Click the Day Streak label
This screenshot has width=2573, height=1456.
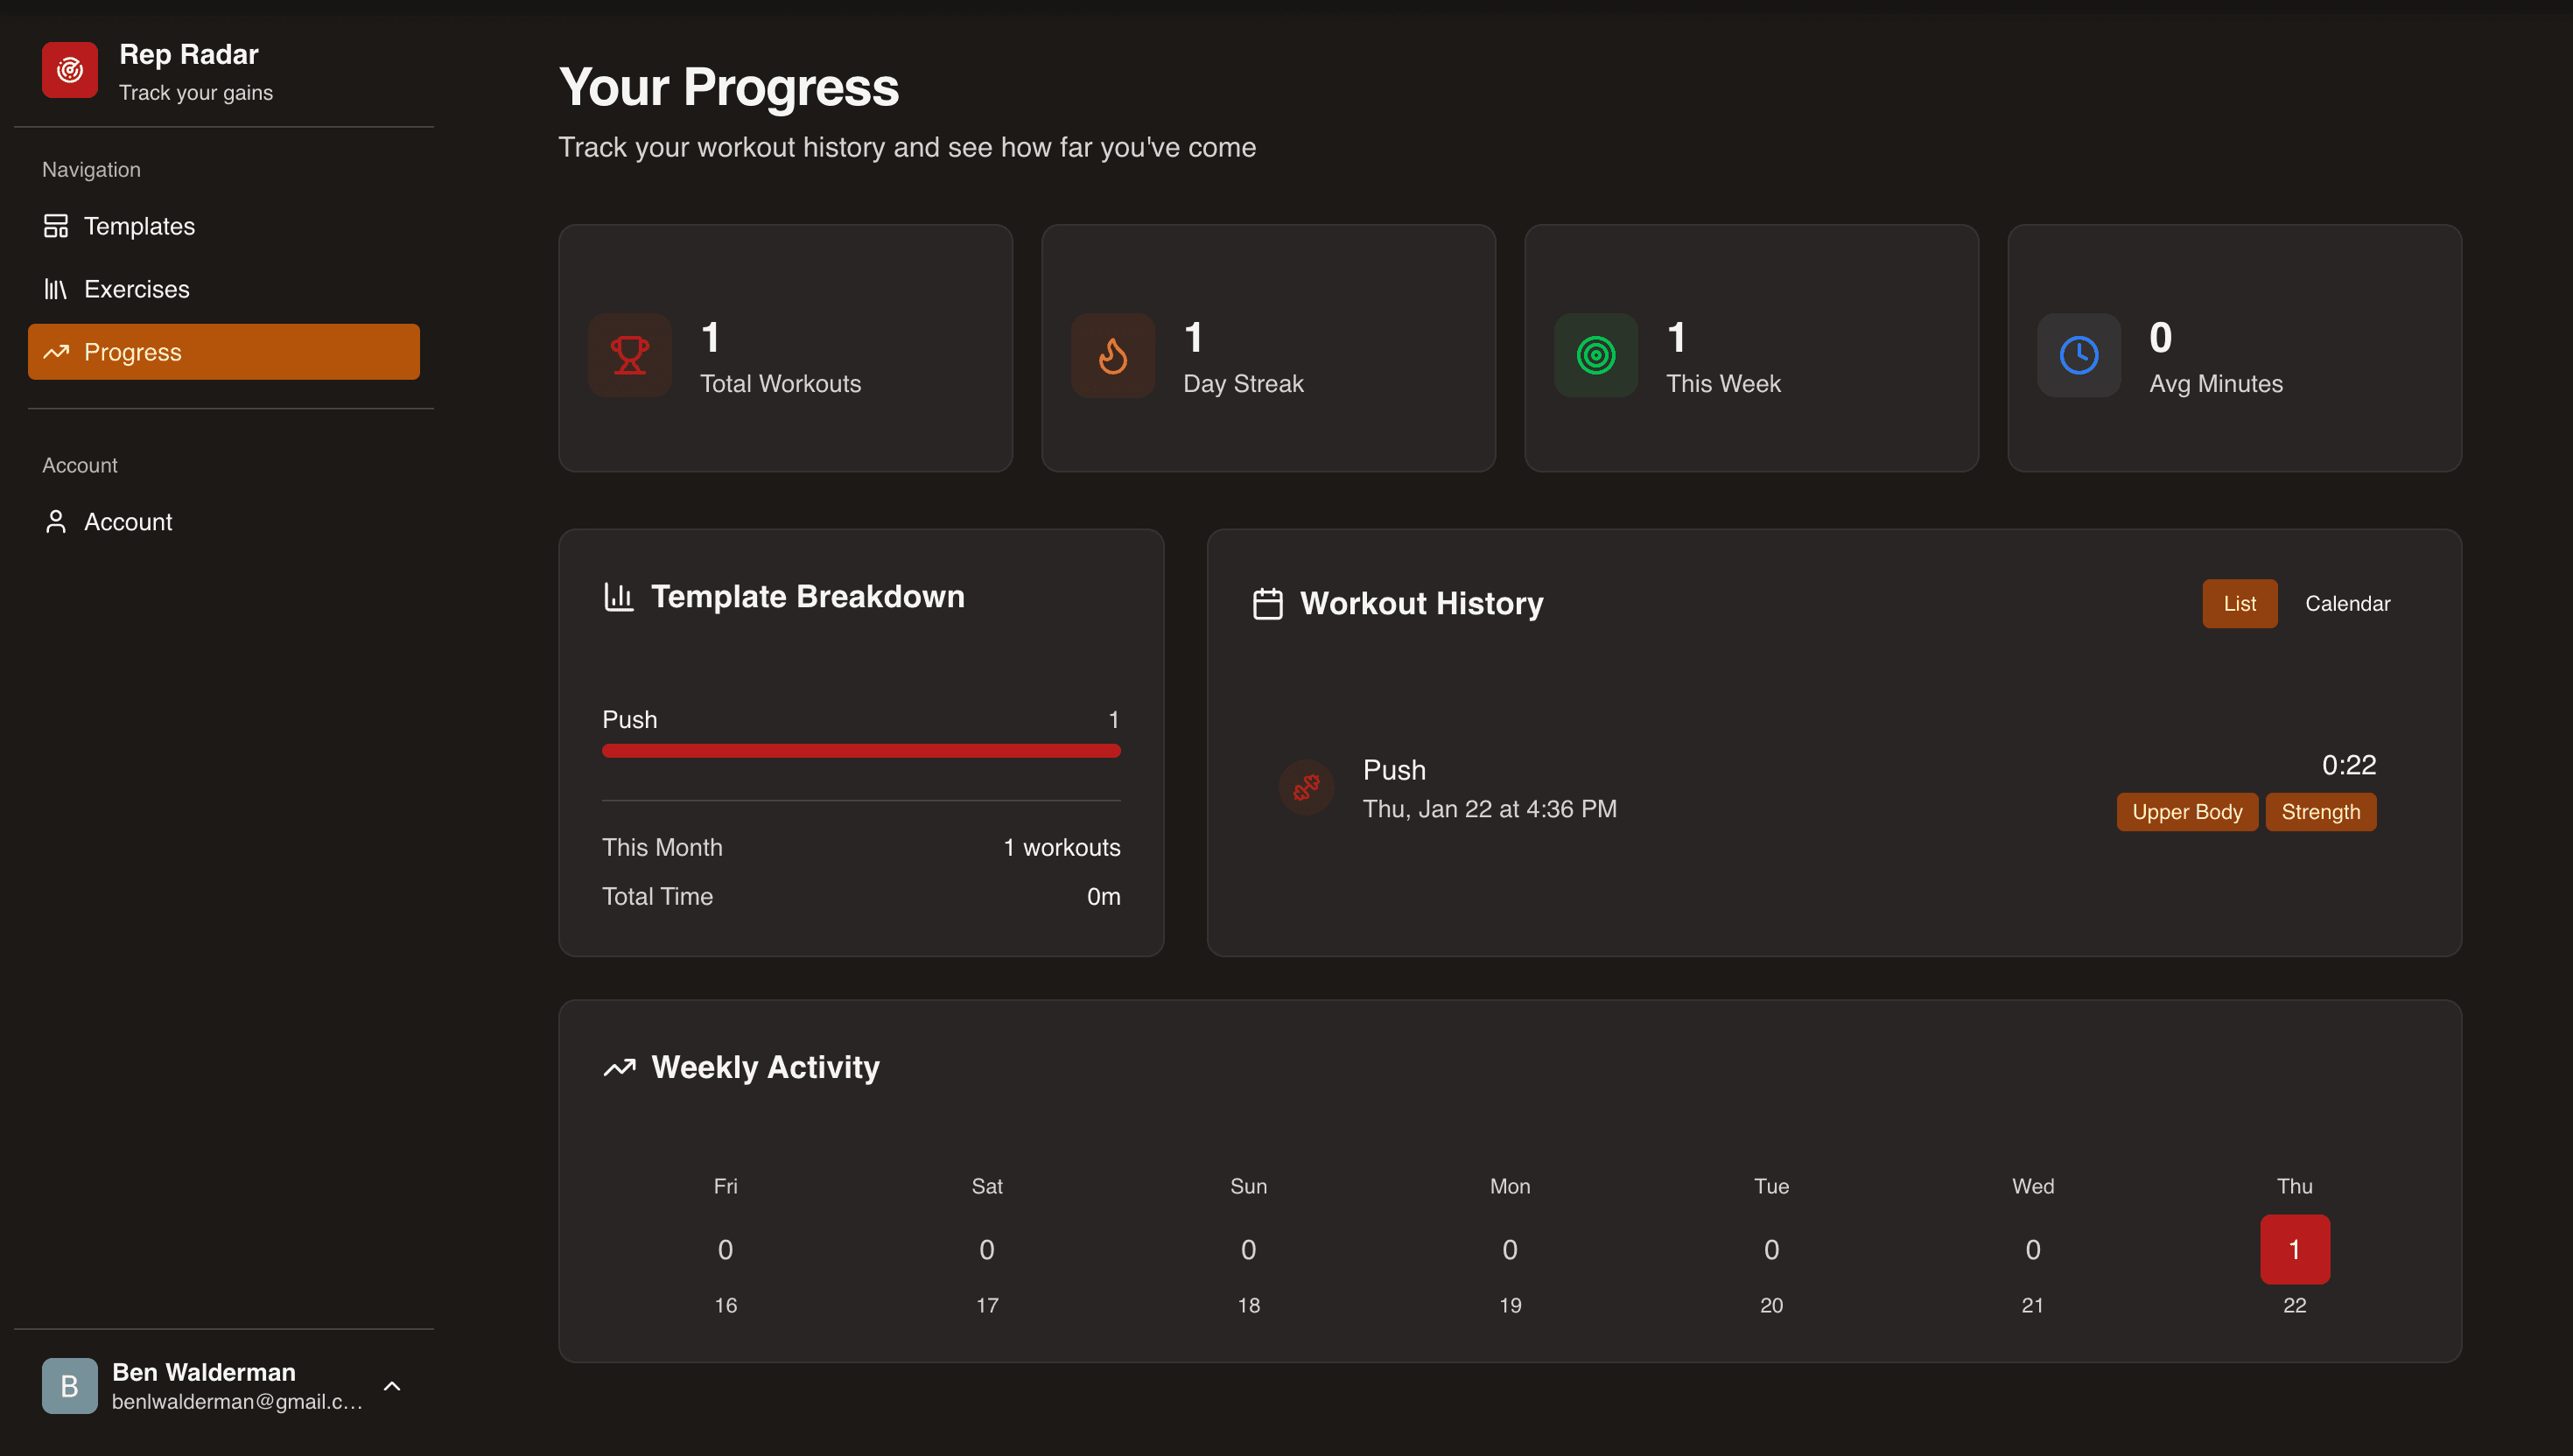pos(1243,384)
